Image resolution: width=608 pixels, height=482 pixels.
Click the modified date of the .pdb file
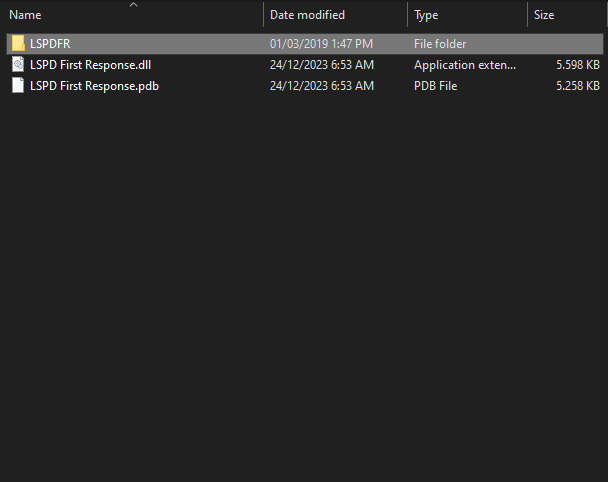coord(322,86)
